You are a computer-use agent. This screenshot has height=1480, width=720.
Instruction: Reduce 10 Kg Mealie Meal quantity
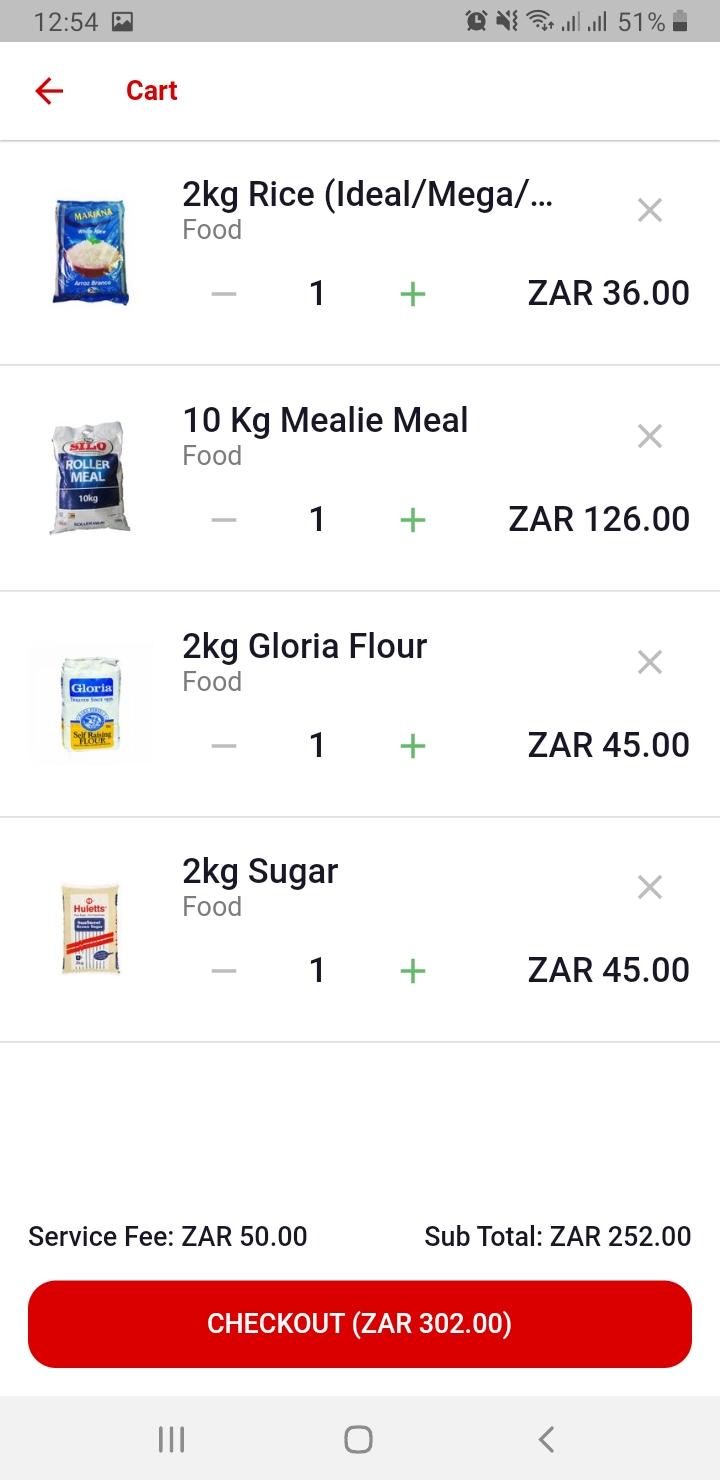[x=224, y=520]
